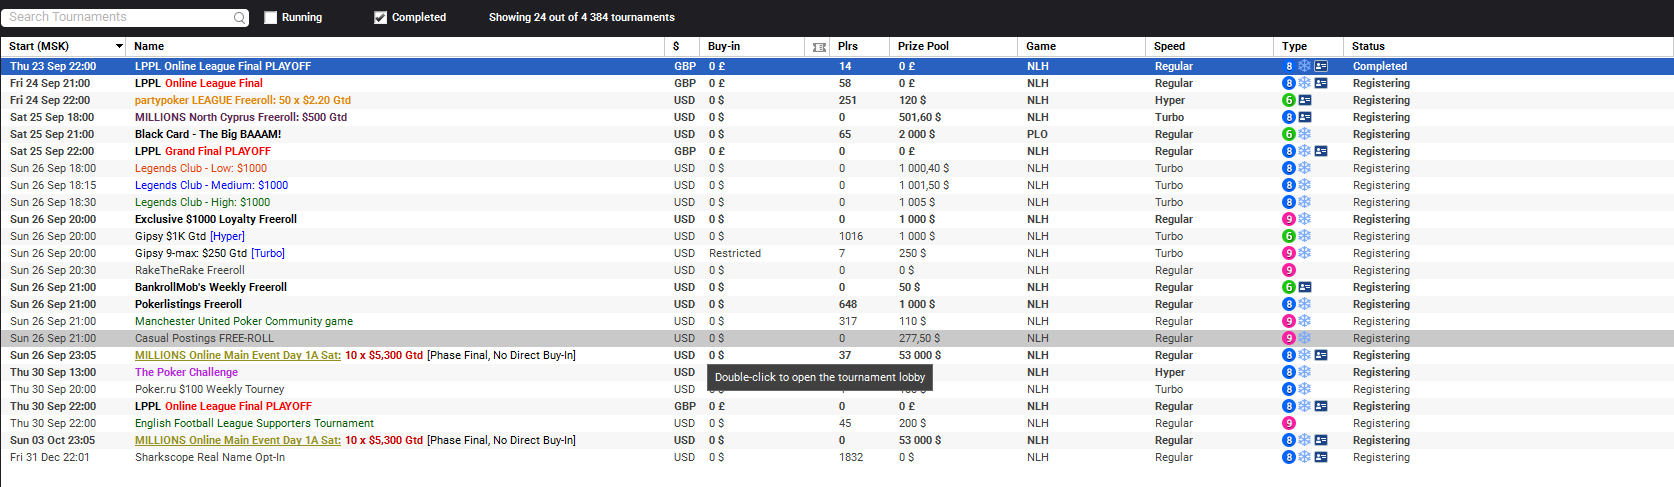1674x487 pixels.
Task: Click the ID card icon in LPPL Online League Final 21:00 row
Action: (1321, 83)
